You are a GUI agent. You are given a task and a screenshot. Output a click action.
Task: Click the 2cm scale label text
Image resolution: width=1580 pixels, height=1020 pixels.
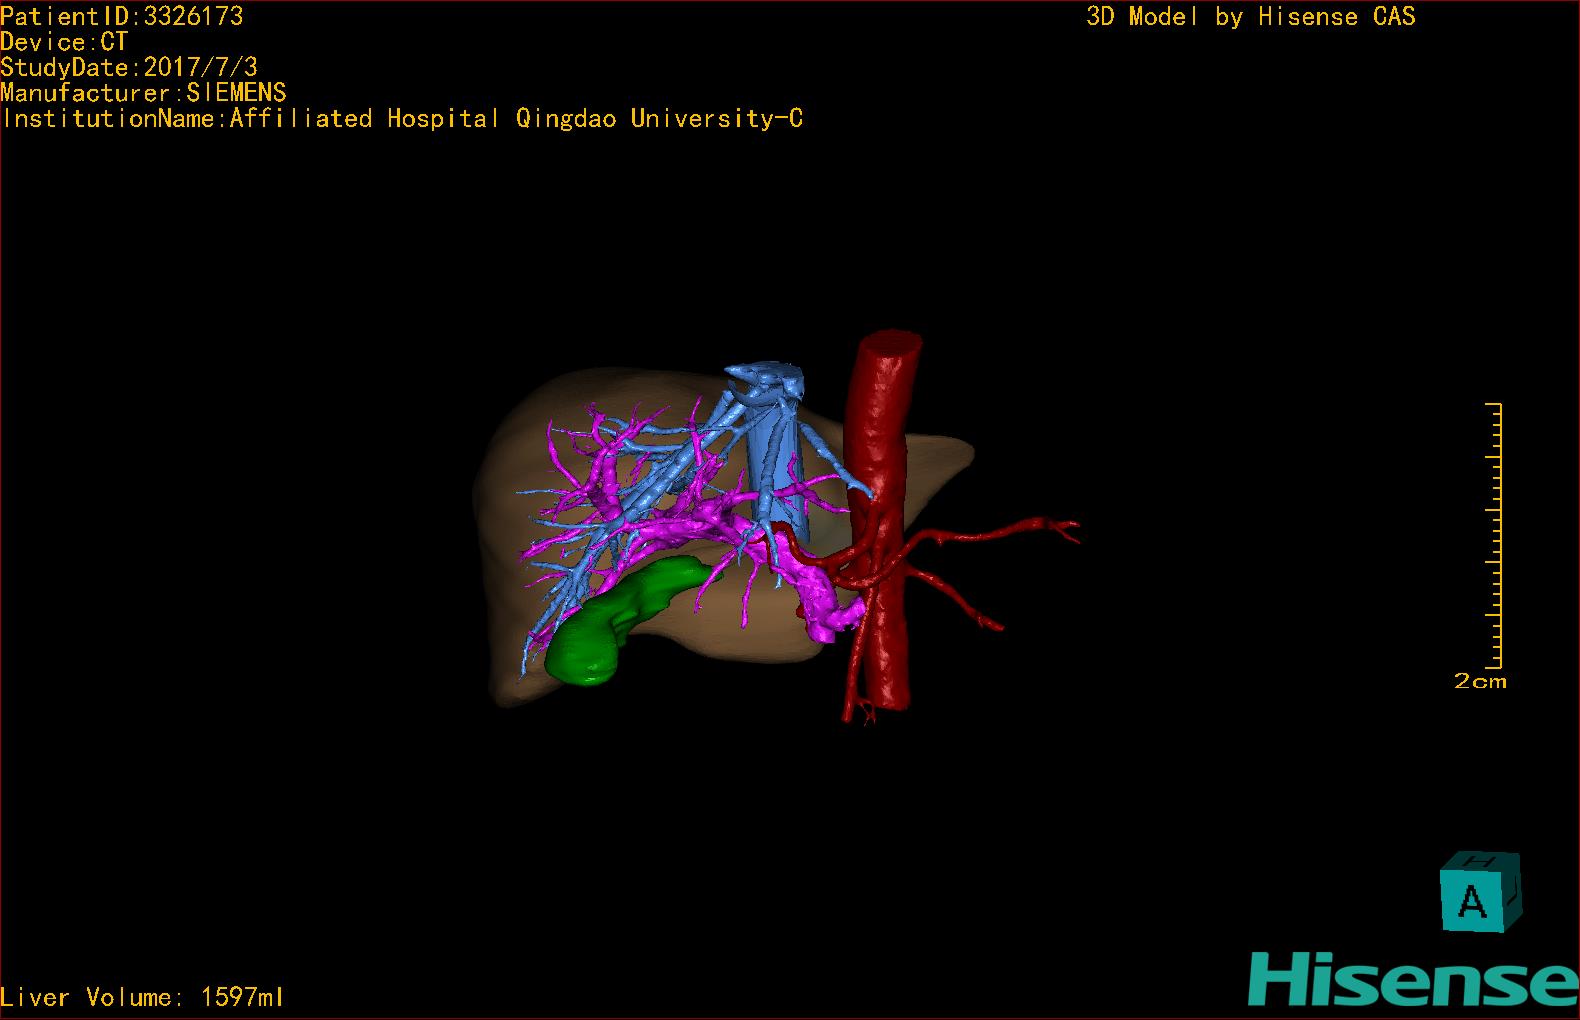click(1480, 681)
